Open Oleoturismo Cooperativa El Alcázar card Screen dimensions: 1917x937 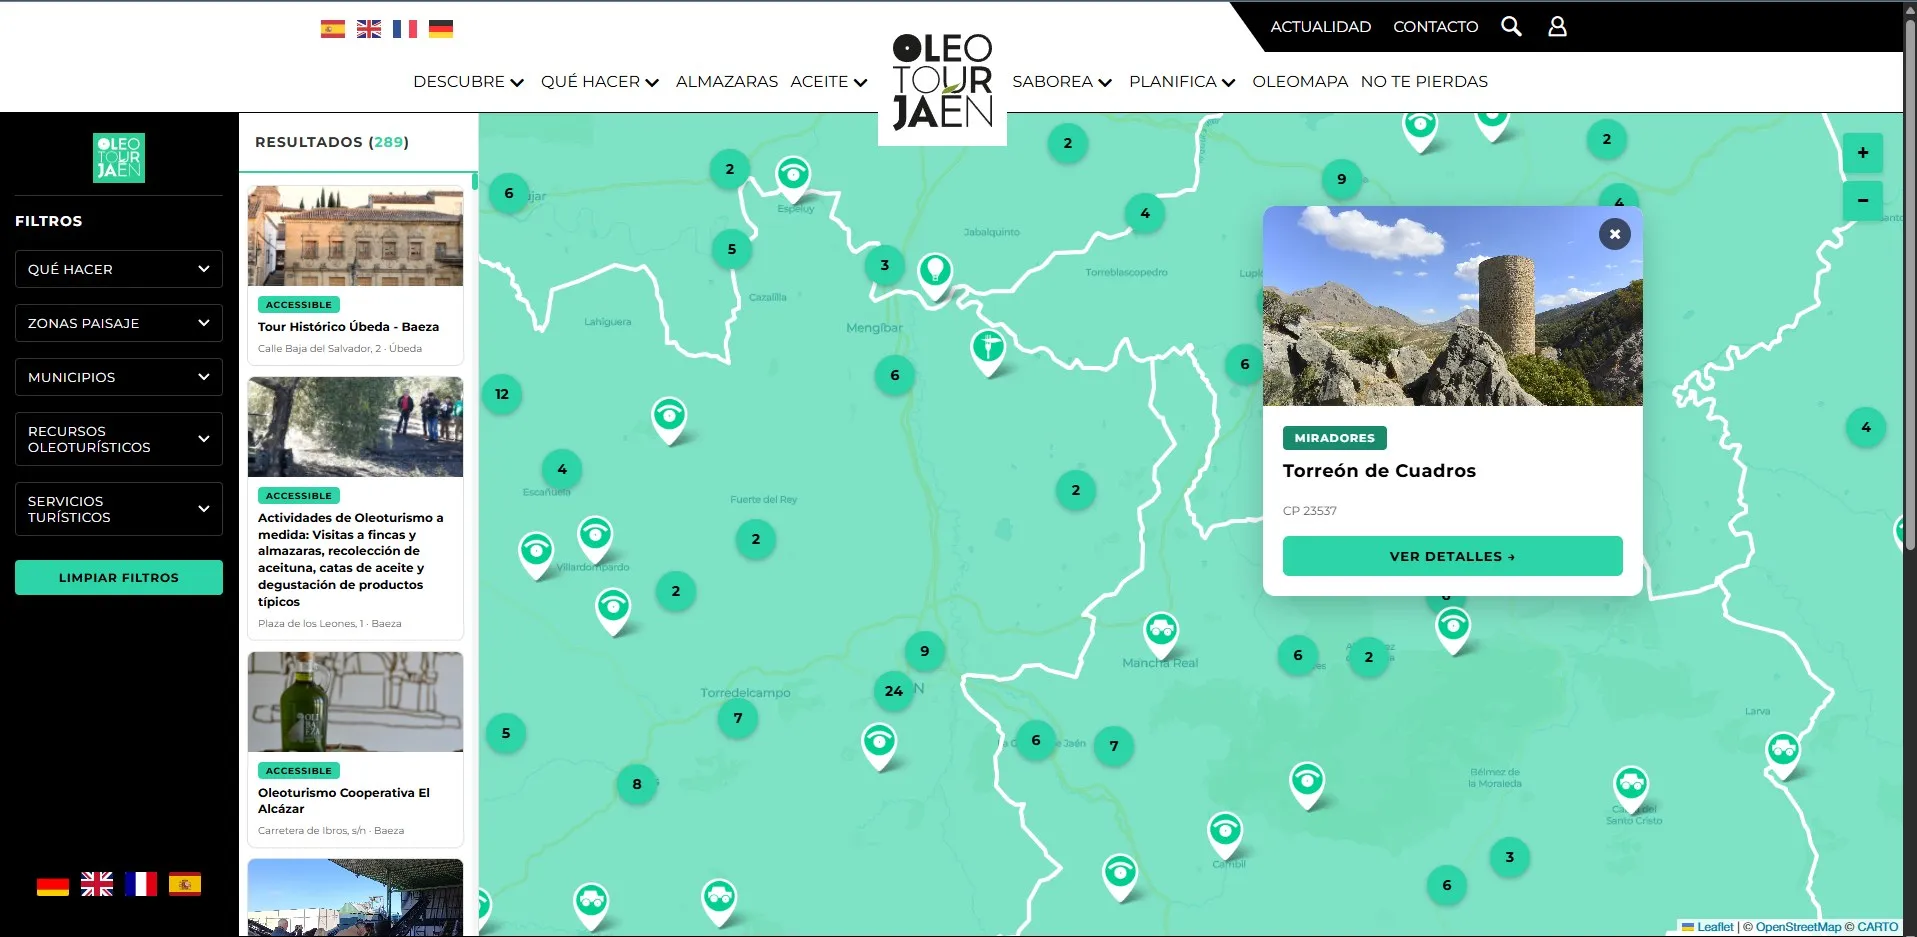coord(355,750)
